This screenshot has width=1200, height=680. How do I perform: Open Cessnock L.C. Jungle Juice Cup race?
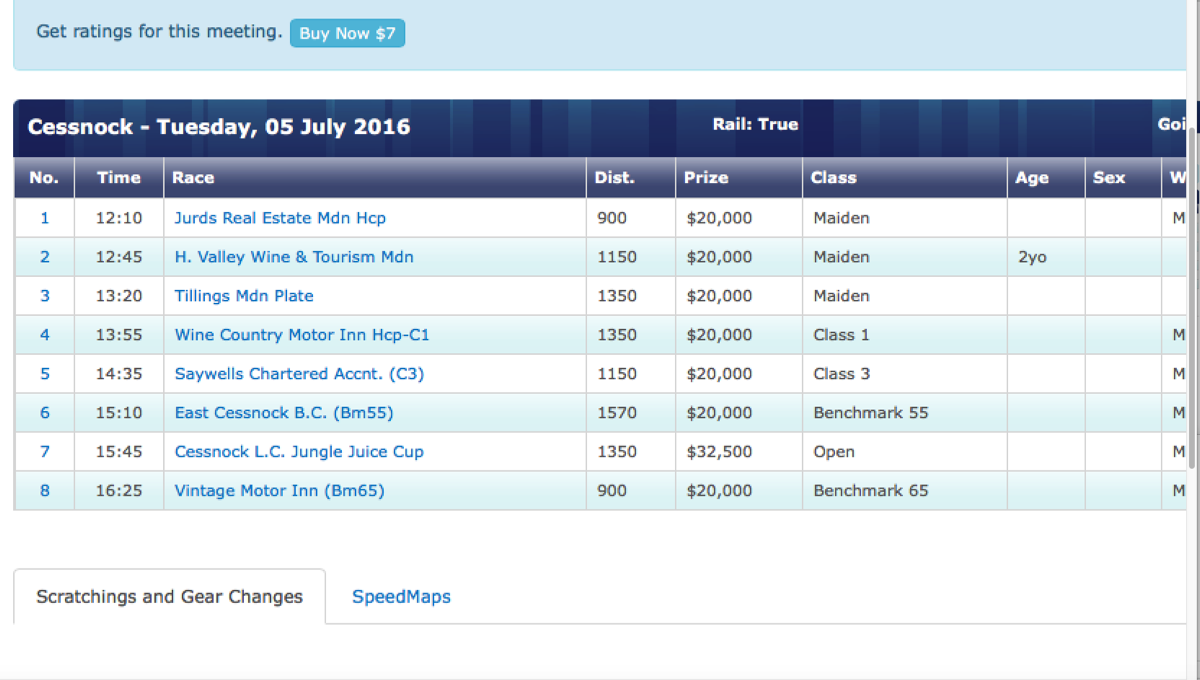[299, 452]
